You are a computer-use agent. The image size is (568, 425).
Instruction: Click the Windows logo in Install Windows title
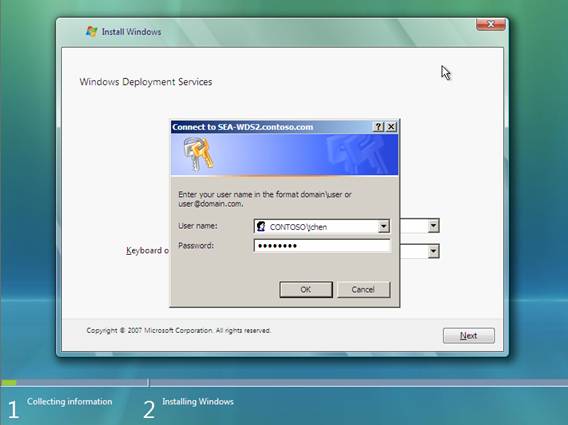pos(92,32)
